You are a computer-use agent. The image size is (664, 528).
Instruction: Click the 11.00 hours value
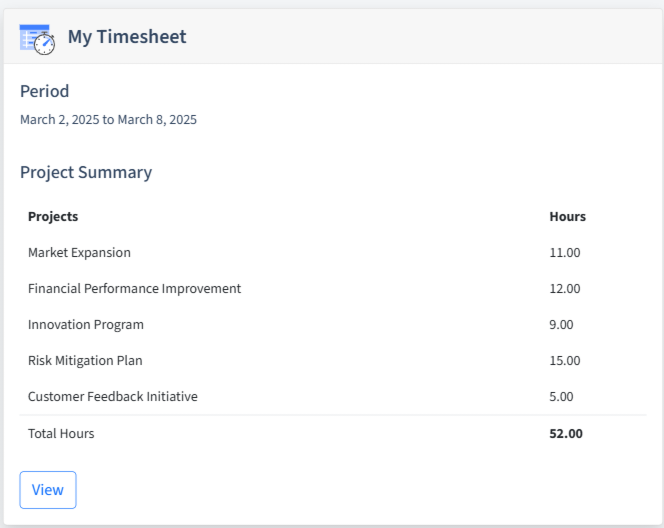564,252
